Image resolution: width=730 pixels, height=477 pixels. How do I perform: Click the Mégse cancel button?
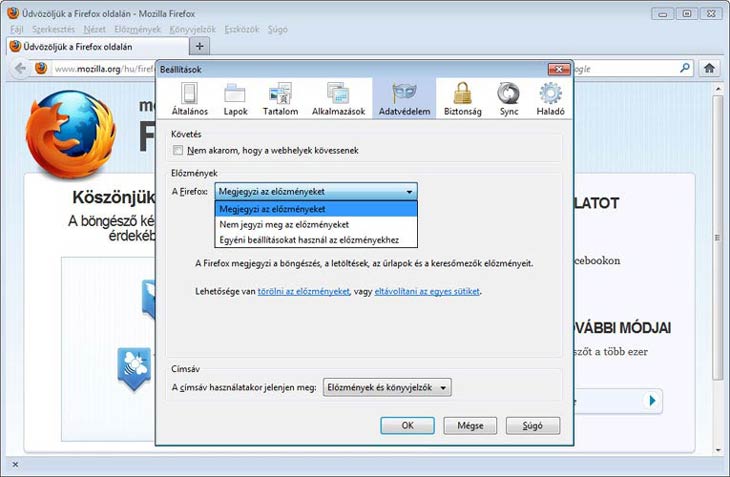[470, 425]
